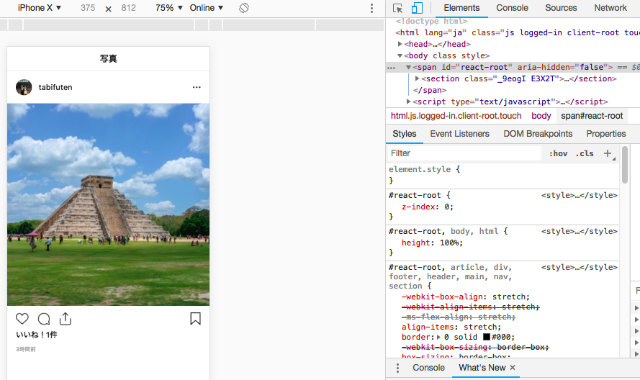The width and height of the screenshot is (640, 380).
Task: Open the Sources tab
Action: (x=561, y=8)
